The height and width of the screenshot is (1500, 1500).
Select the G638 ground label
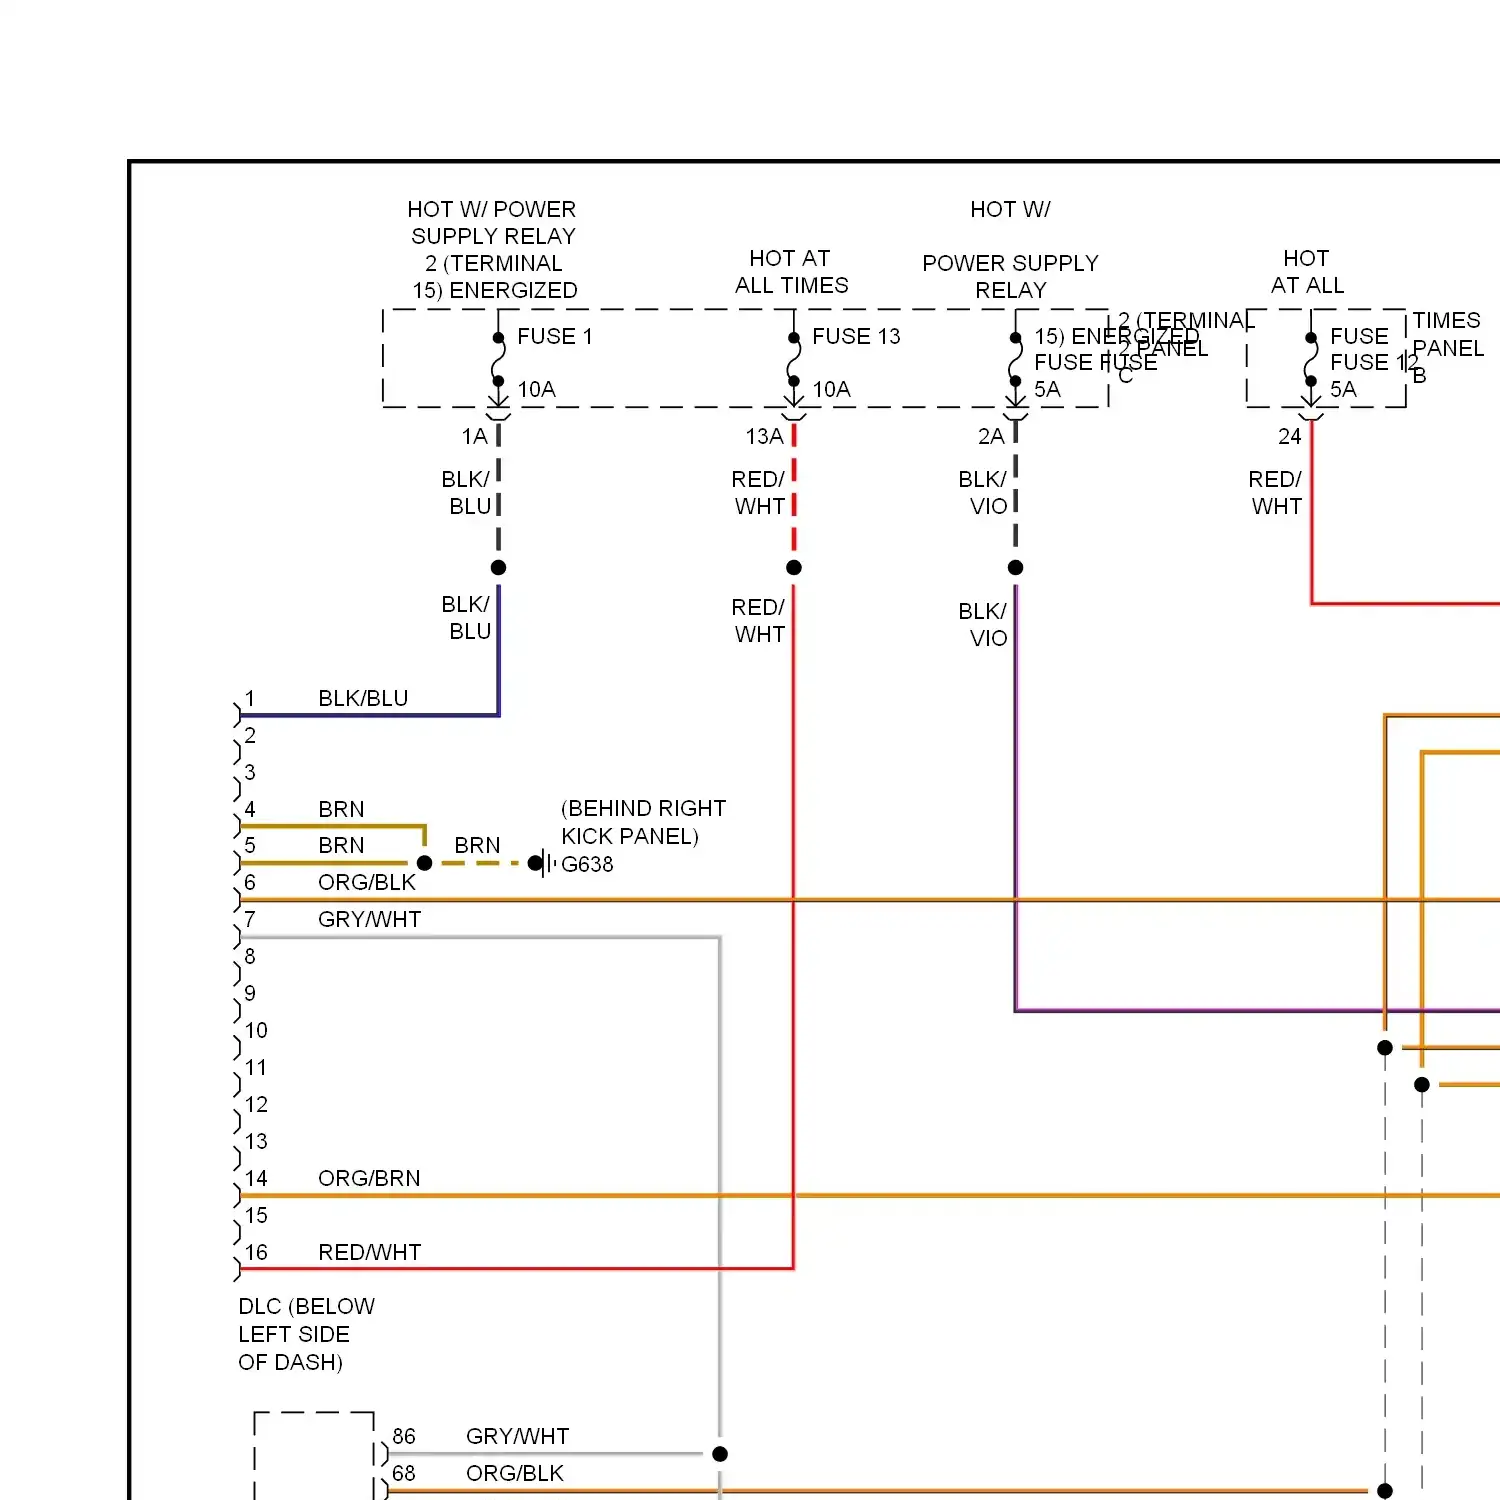(587, 864)
